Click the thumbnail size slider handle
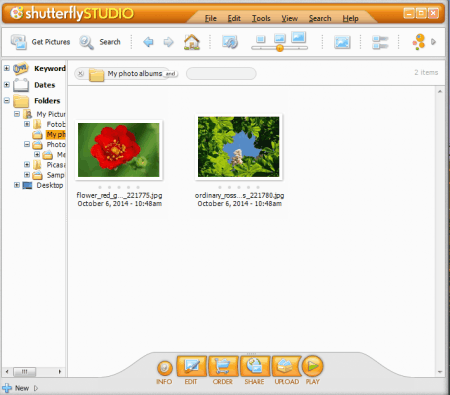450x395 pixels. click(x=280, y=48)
